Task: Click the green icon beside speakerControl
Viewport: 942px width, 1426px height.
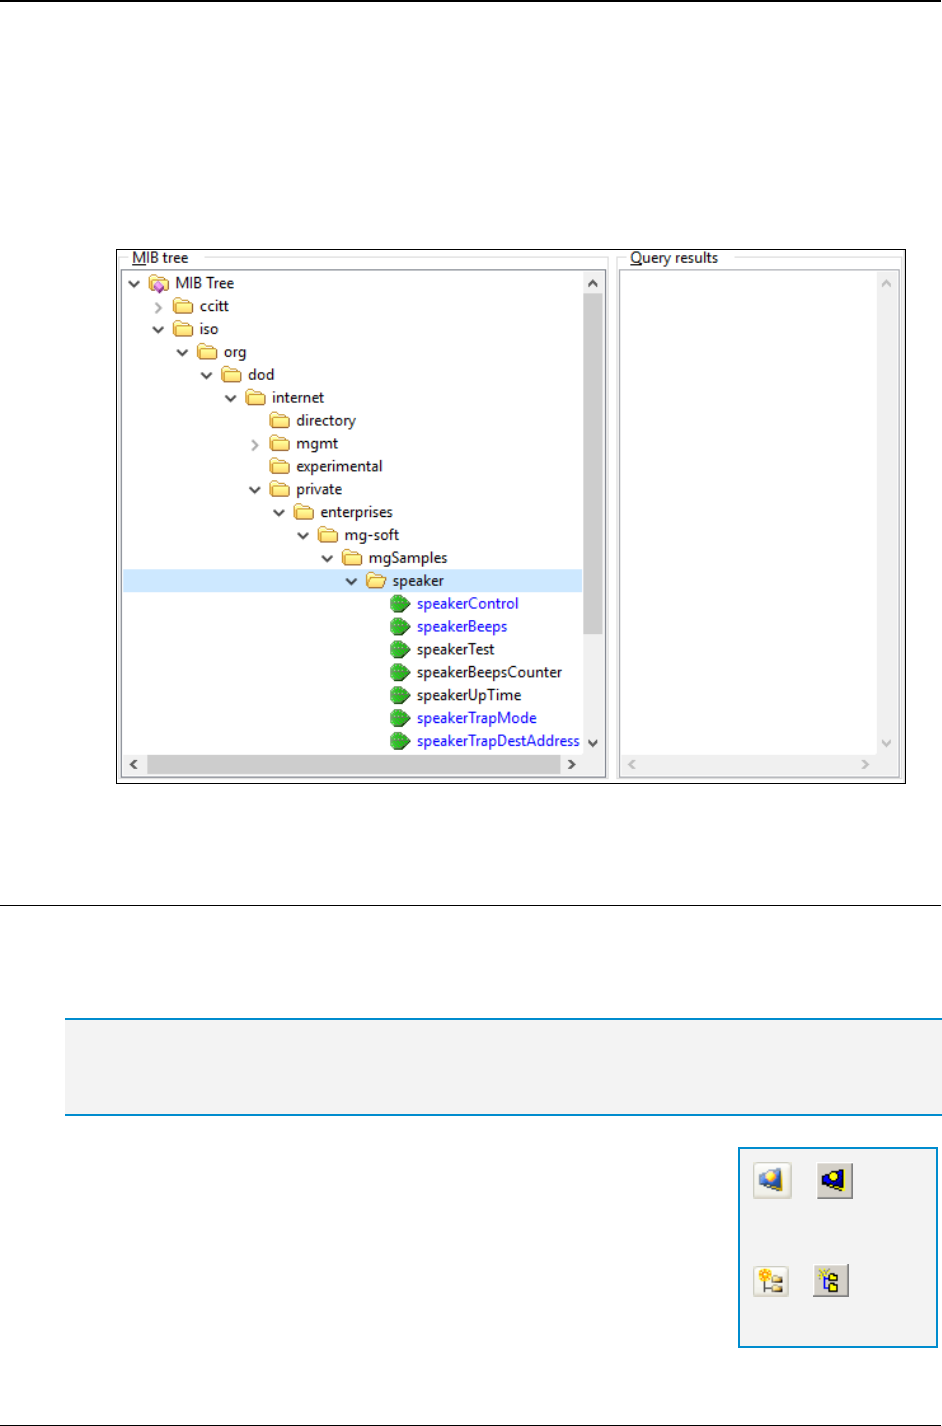Action: (400, 604)
